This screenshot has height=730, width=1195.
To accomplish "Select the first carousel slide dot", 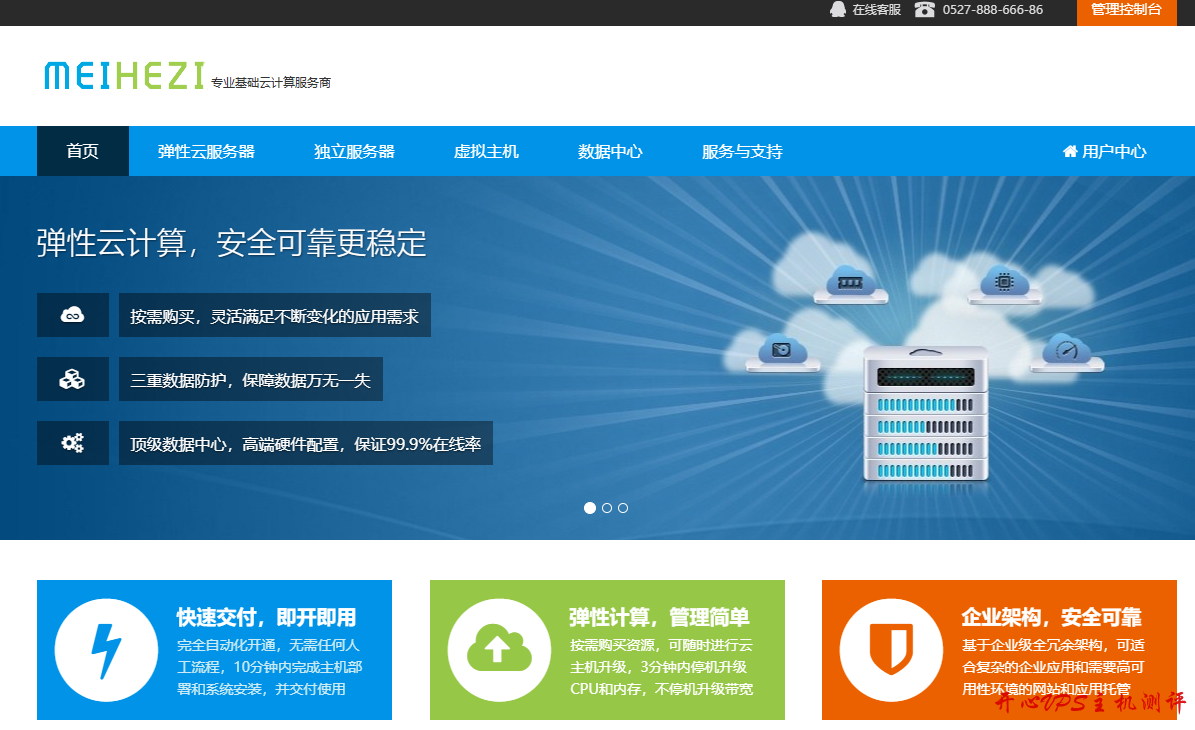I will [x=590, y=508].
